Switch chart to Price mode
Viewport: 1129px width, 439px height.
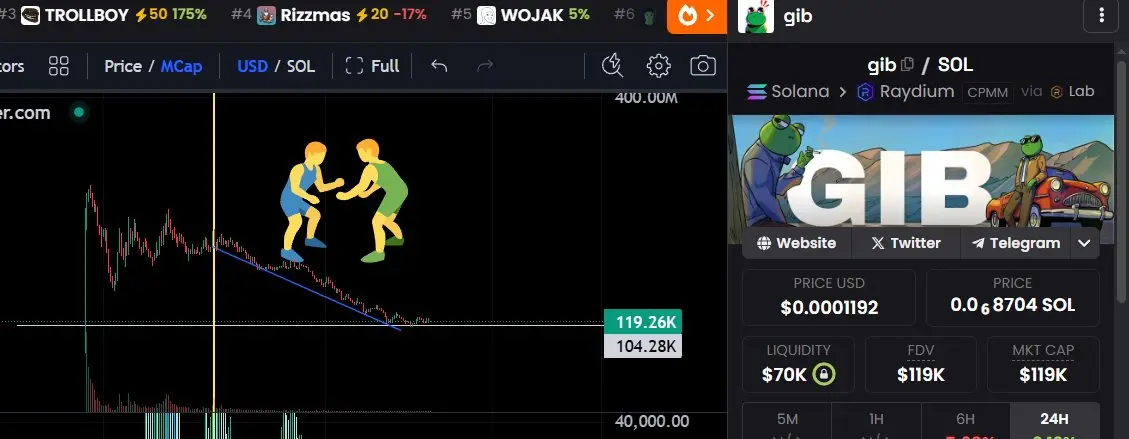coord(123,66)
